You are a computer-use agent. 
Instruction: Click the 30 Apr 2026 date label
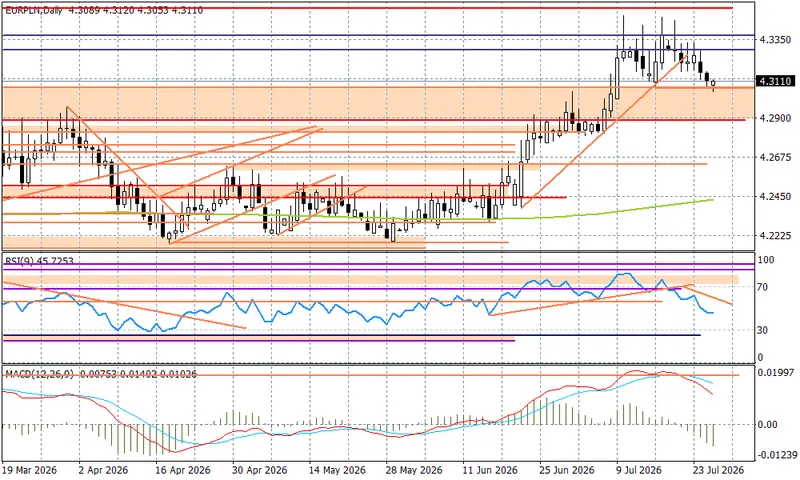coord(259,470)
